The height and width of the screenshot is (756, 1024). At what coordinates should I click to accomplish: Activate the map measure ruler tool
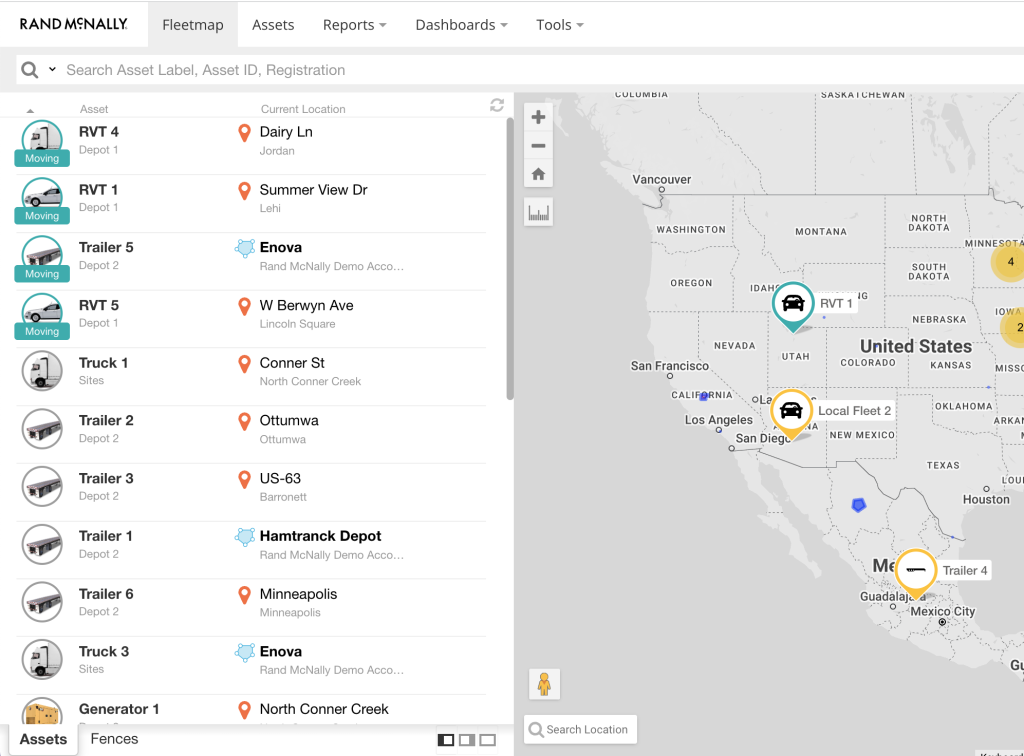tap(538, 212)
